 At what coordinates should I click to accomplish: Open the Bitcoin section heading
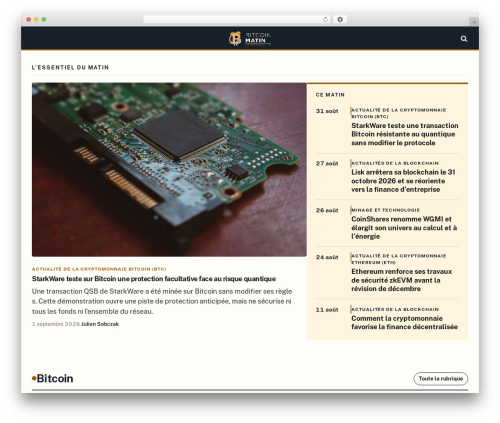pyautogui.click(x=55, y=379)
